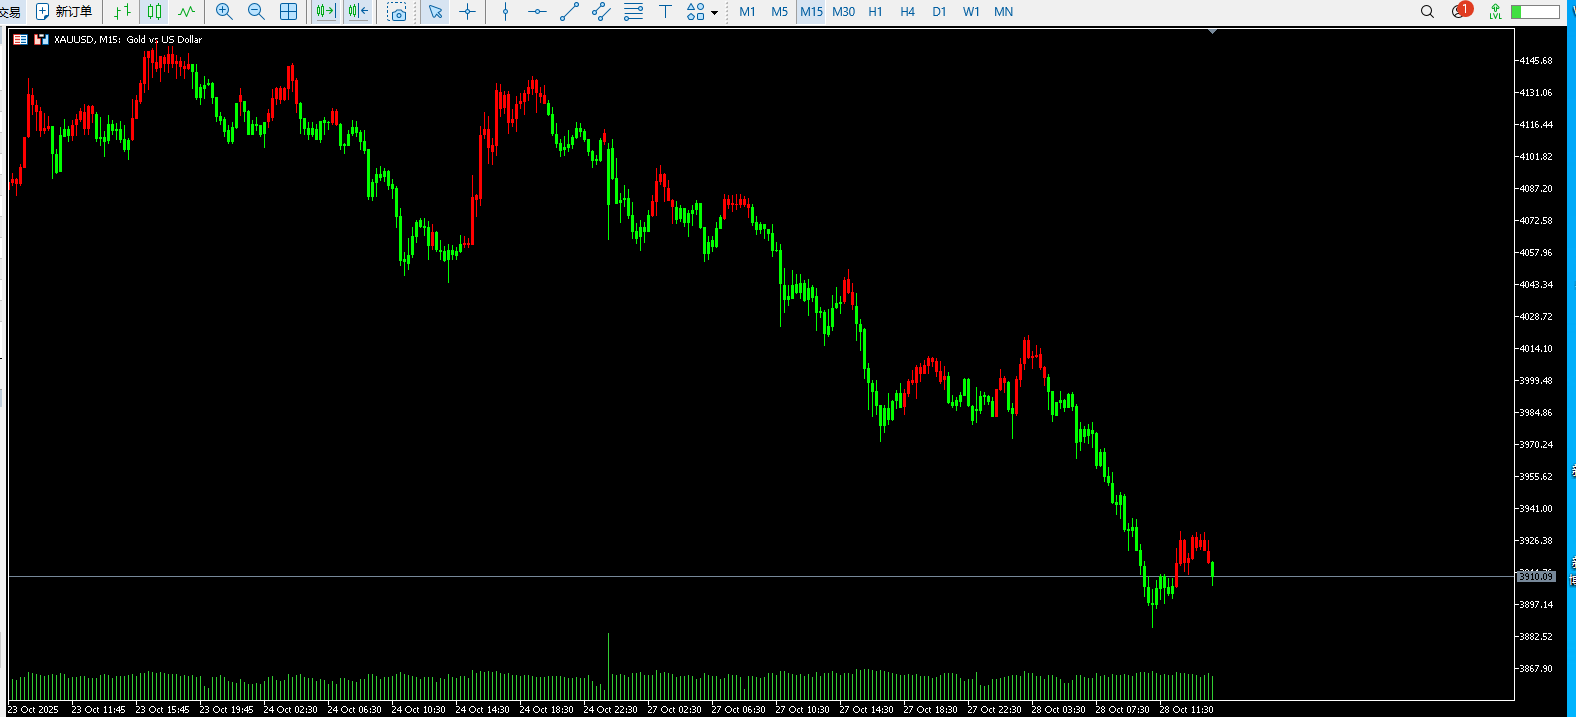Viewport: 1576px width, 717px height.
Task: Select the equidistant channel tool
Action: (601, 12)
